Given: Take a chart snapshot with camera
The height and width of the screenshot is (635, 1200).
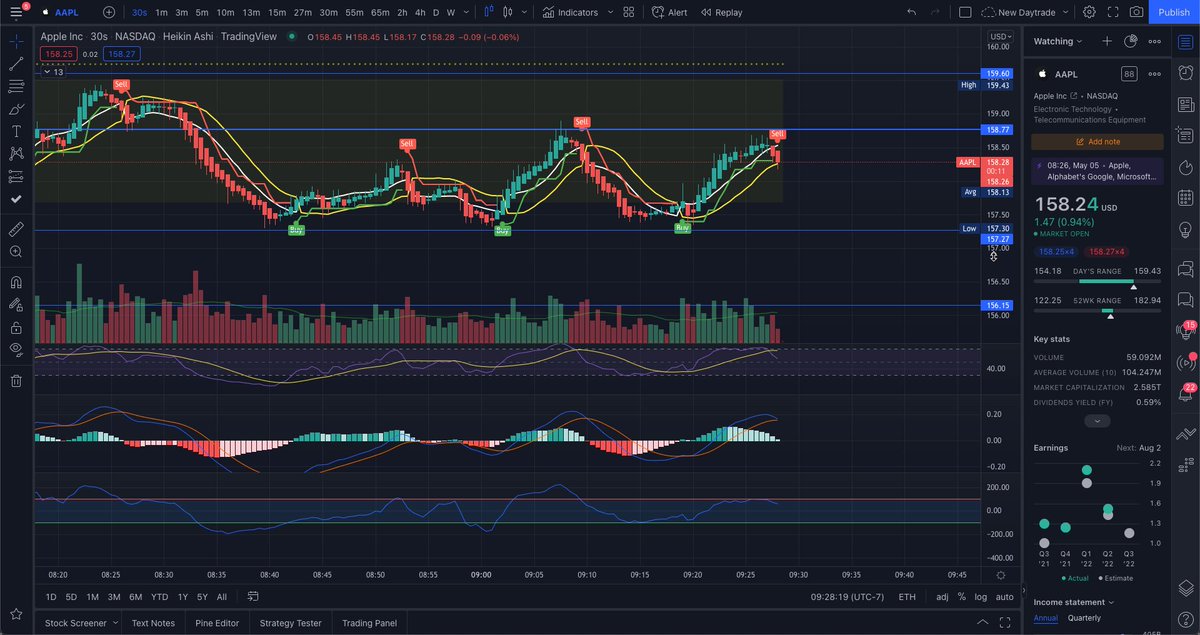Looking at the screenshot, I should (1136, 12).
